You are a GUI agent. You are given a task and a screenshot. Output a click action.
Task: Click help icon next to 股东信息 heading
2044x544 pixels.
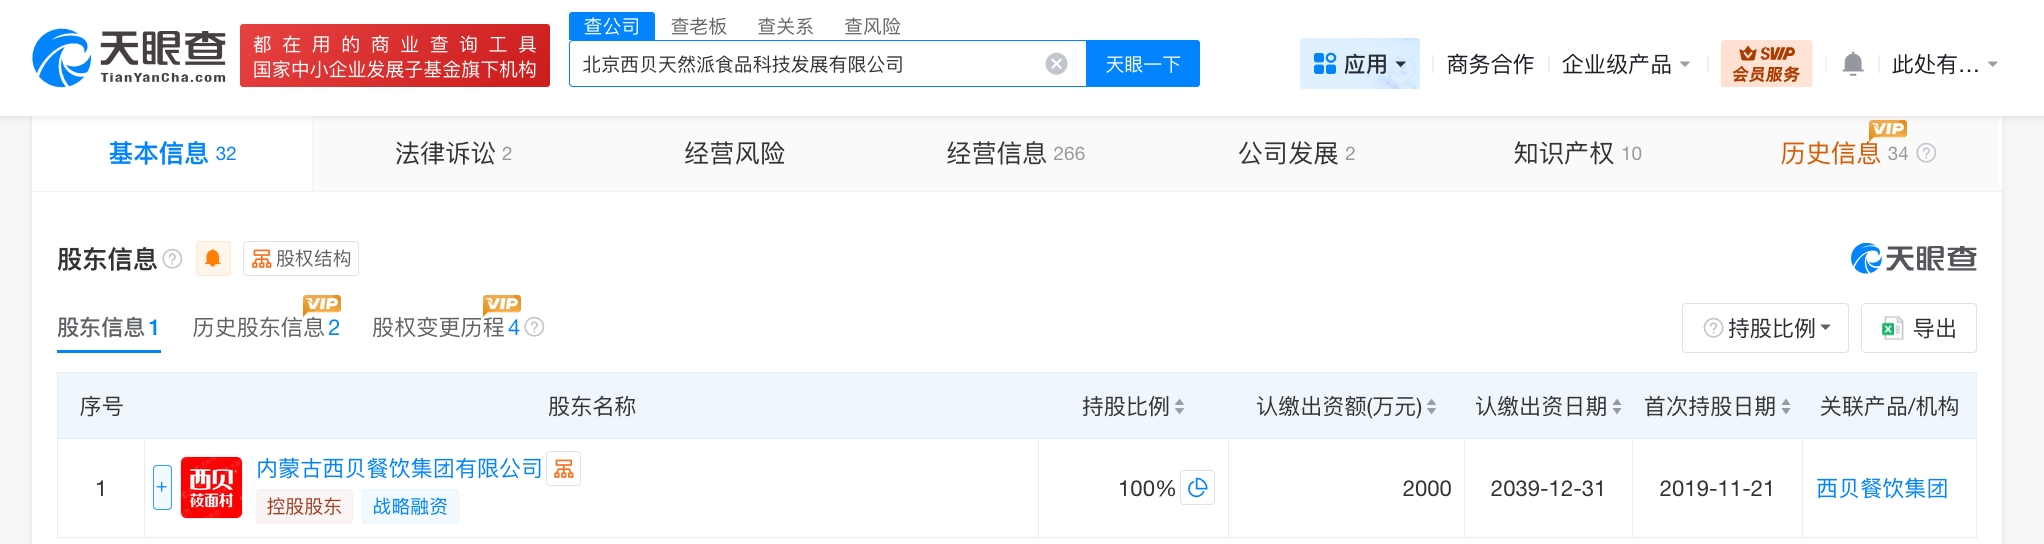tap(173, 259)
